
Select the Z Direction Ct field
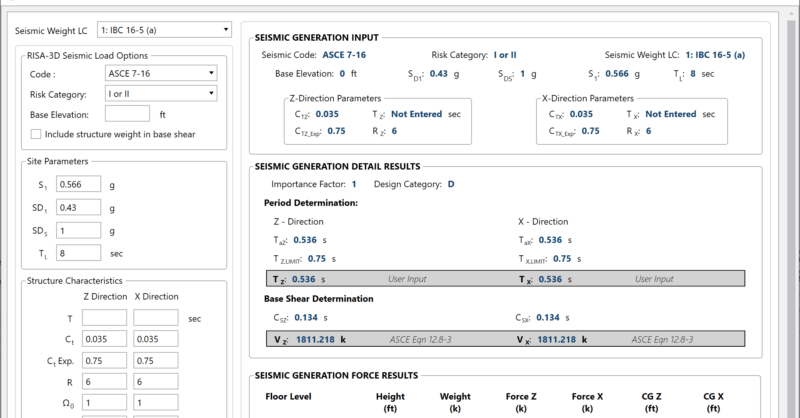[x=104, y=341]
